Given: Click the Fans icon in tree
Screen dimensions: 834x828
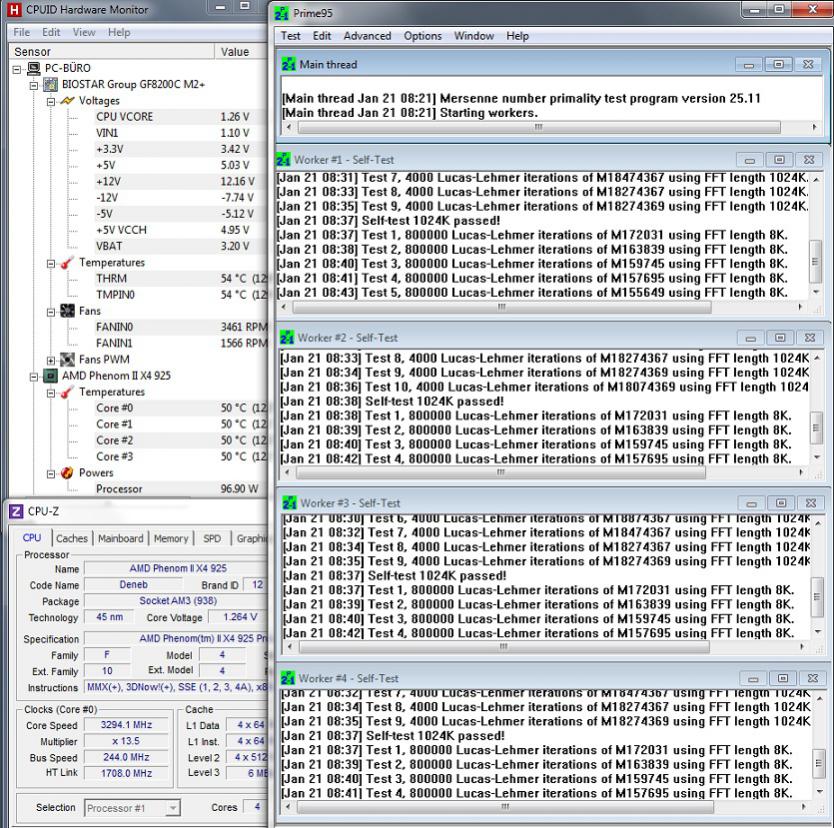Looking at the screenshot, I should (x=68, y=311).
